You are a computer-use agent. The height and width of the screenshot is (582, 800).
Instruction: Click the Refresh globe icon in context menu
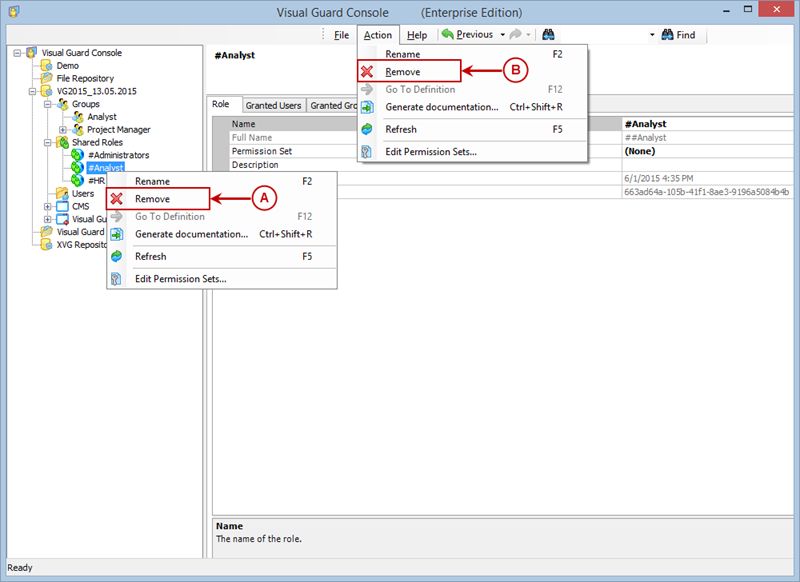pos(117,256)
